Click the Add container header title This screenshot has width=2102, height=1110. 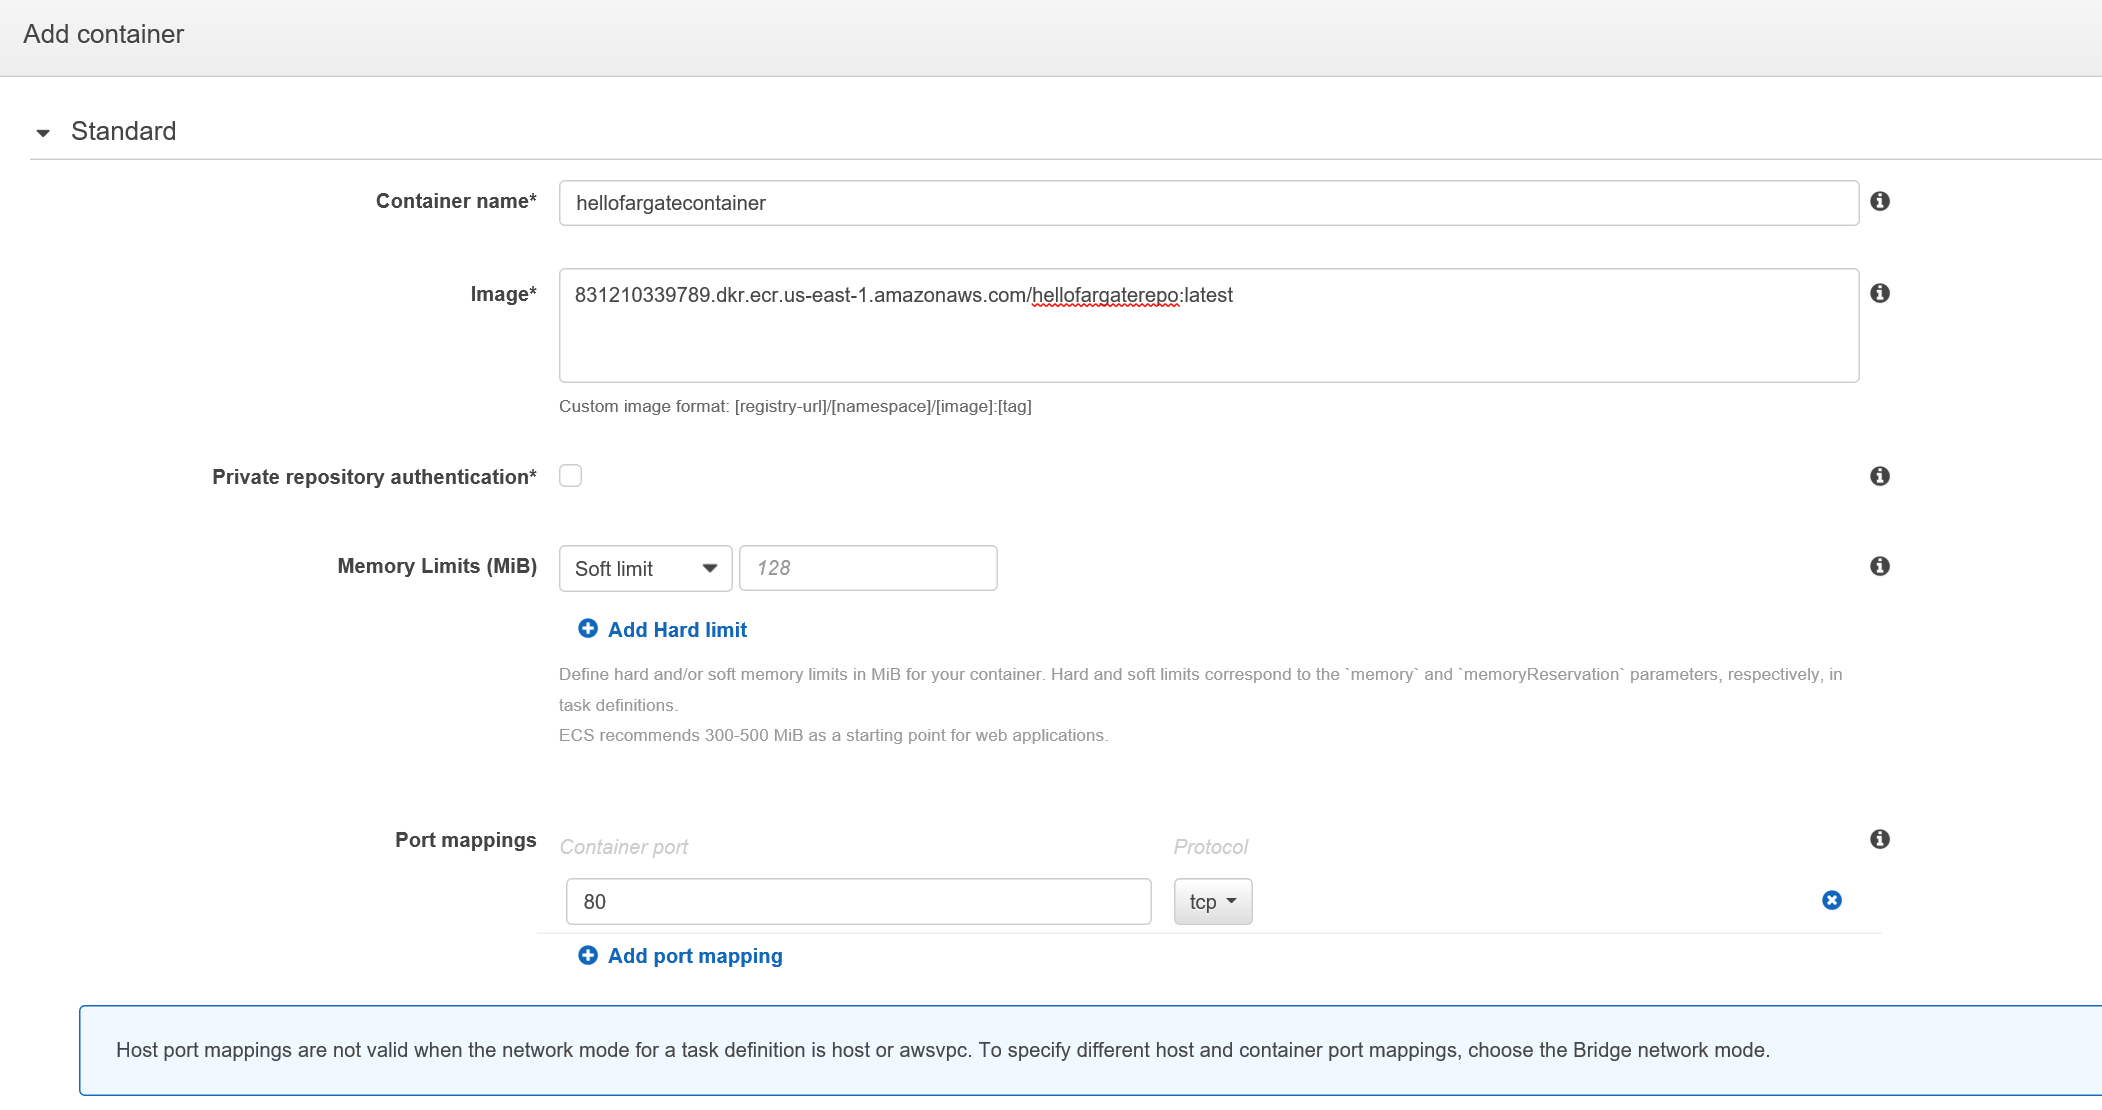(x=104, y=34)
